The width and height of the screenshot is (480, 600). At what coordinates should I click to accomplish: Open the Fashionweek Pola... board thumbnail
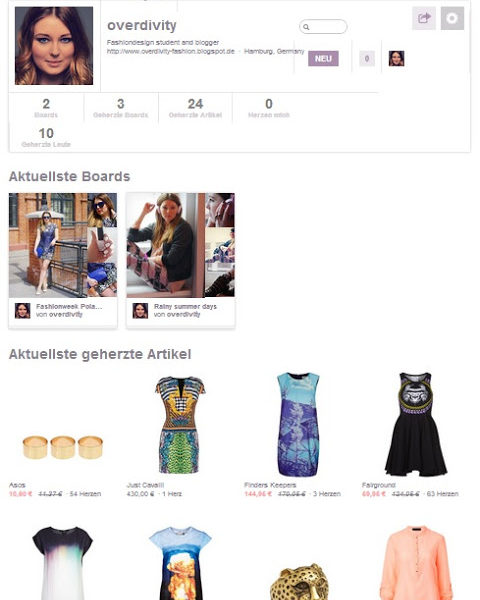click(x=63, y=245)
